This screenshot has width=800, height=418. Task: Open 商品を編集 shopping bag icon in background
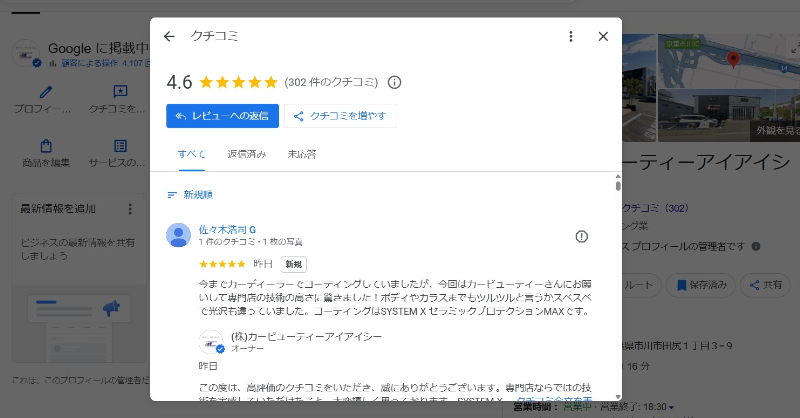46,146
